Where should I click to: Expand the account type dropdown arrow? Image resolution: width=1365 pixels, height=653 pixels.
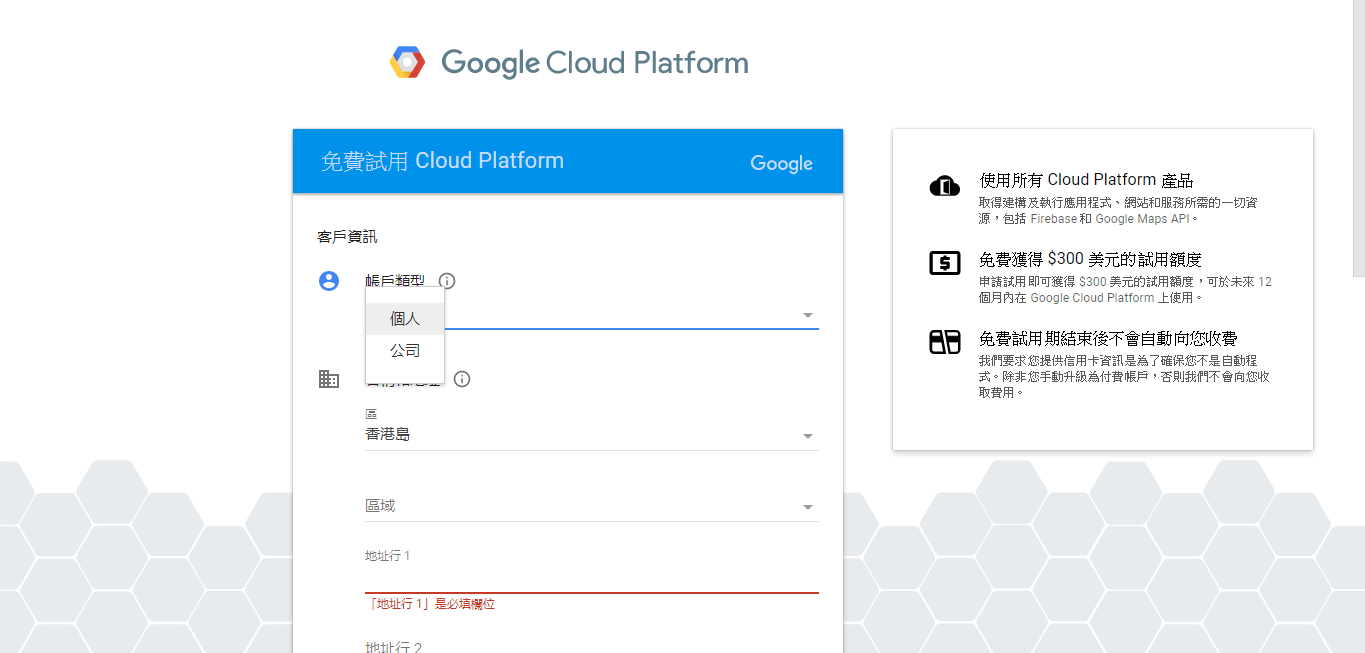[x=808, y=316]
